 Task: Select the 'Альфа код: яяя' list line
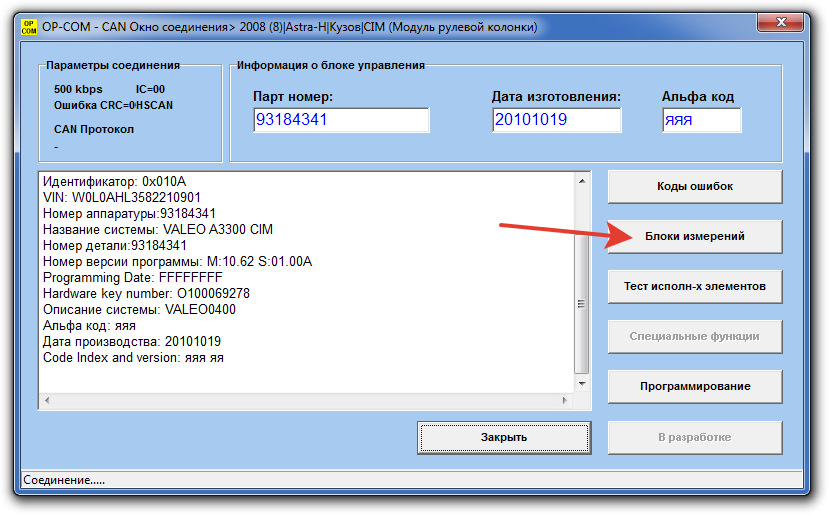(x=89, y=326)
